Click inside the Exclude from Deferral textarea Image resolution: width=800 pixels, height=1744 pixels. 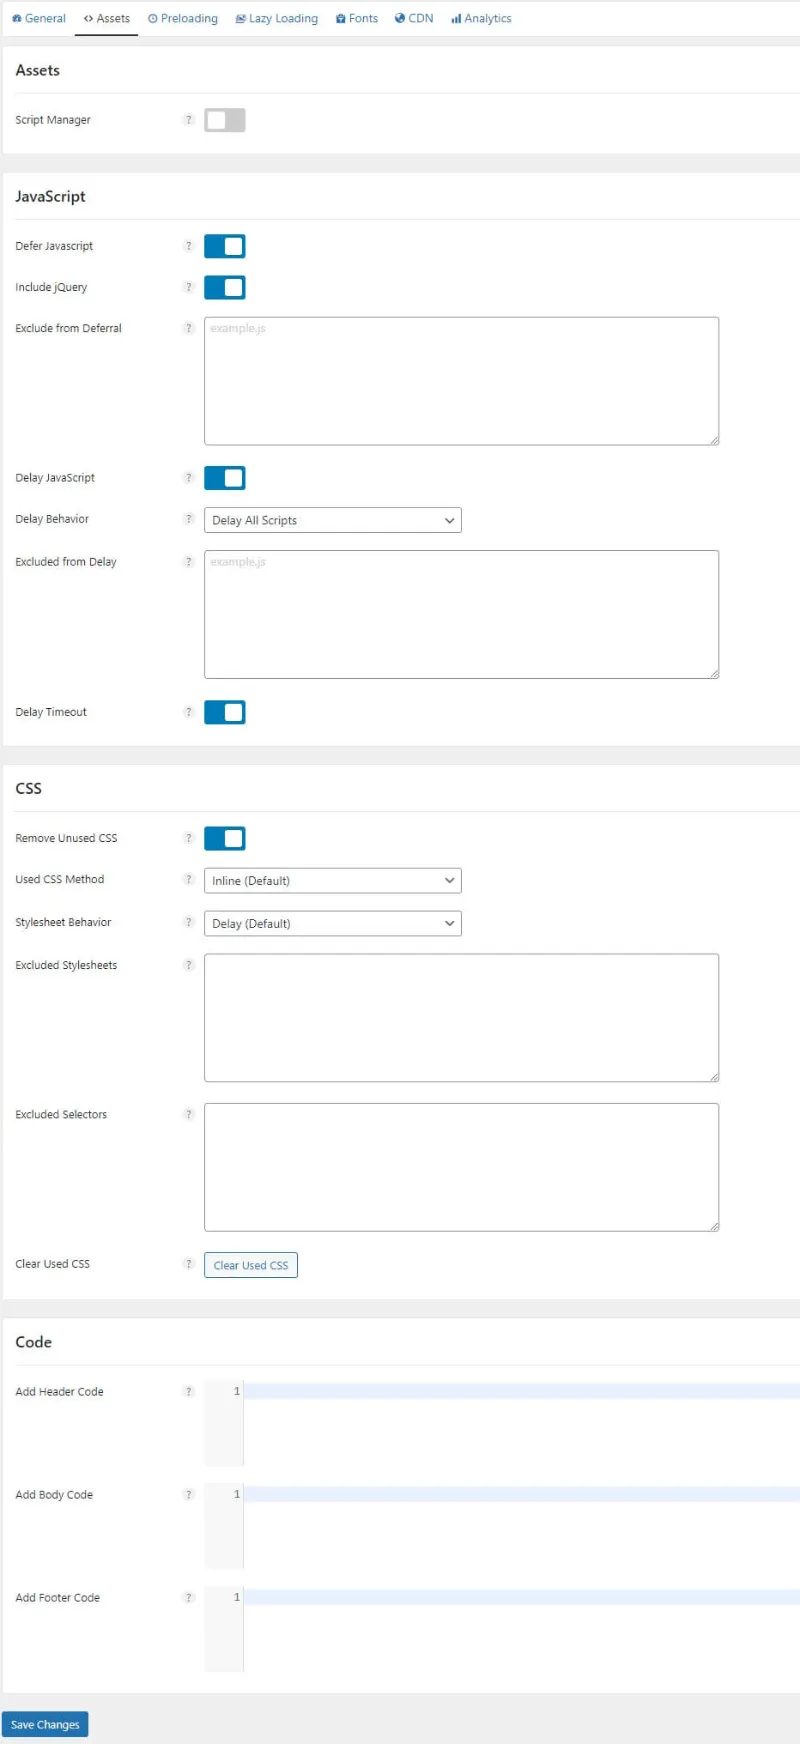click(461, 381)
